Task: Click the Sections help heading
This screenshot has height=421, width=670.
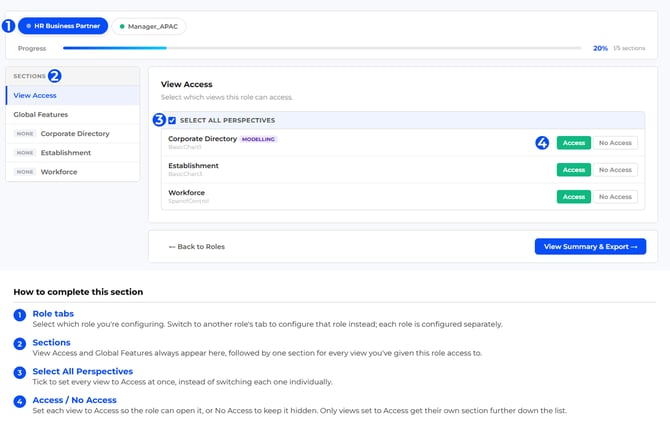Action: [x=51, y=342]
